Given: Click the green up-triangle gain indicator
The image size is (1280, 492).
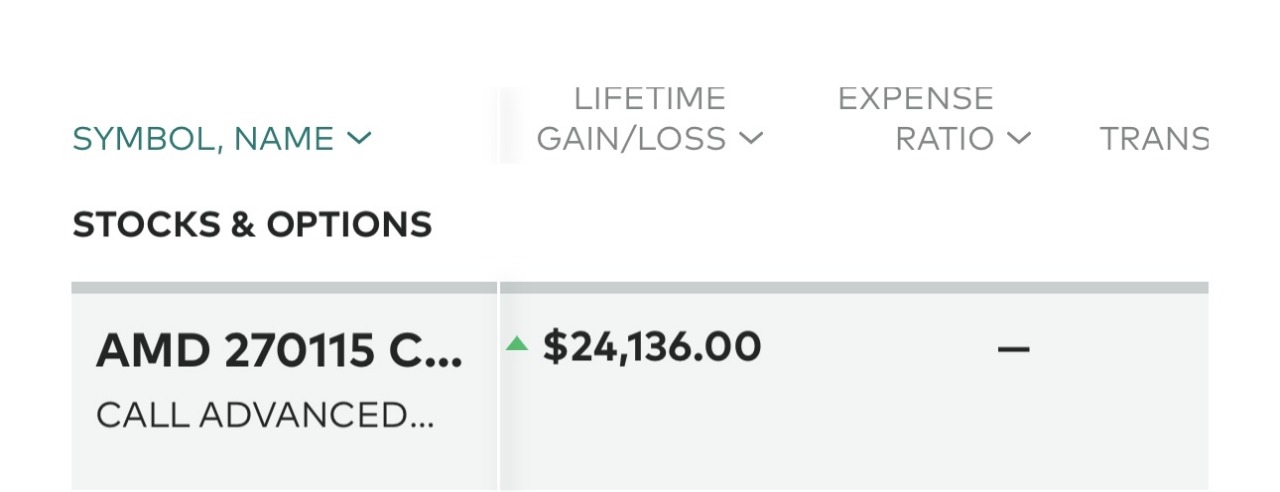Looking at the screenshot, I should pyautogui.click(x=516, y=345).
